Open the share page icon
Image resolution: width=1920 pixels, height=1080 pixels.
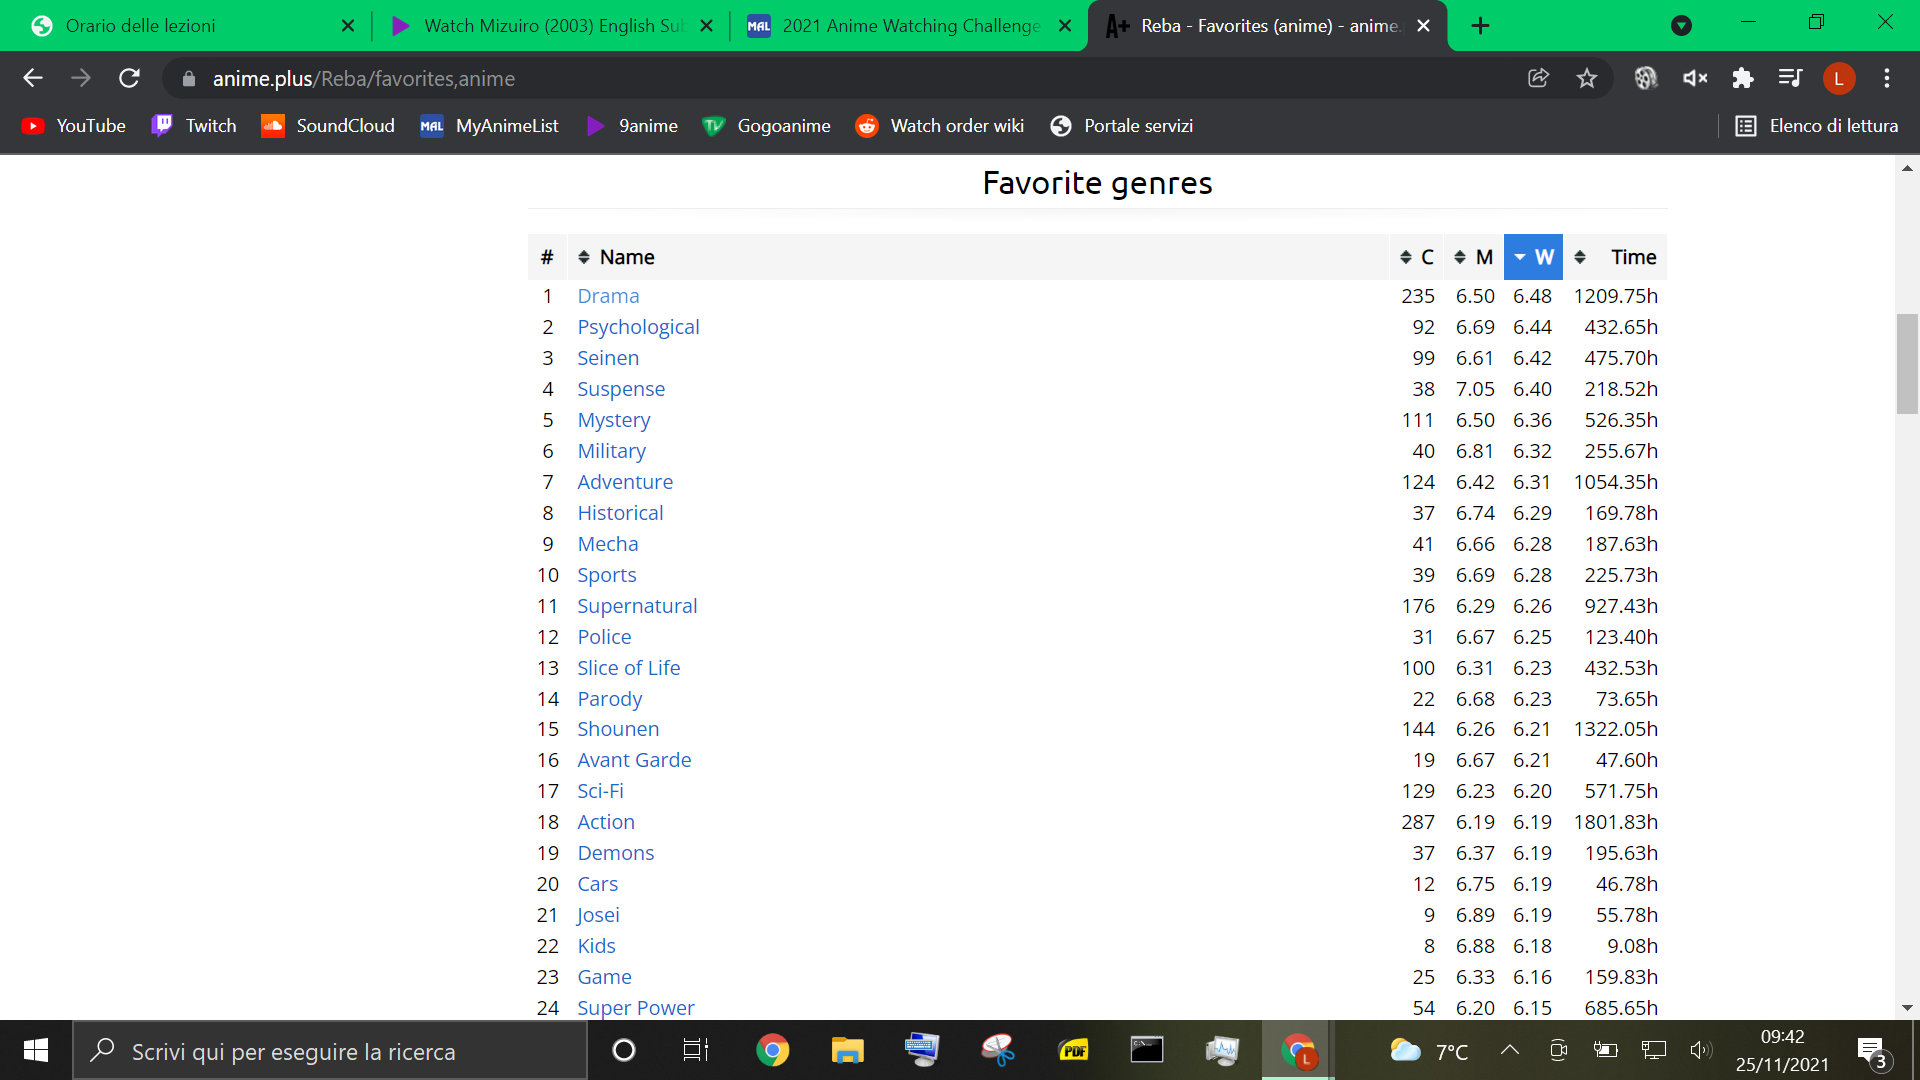point(1538,78)
